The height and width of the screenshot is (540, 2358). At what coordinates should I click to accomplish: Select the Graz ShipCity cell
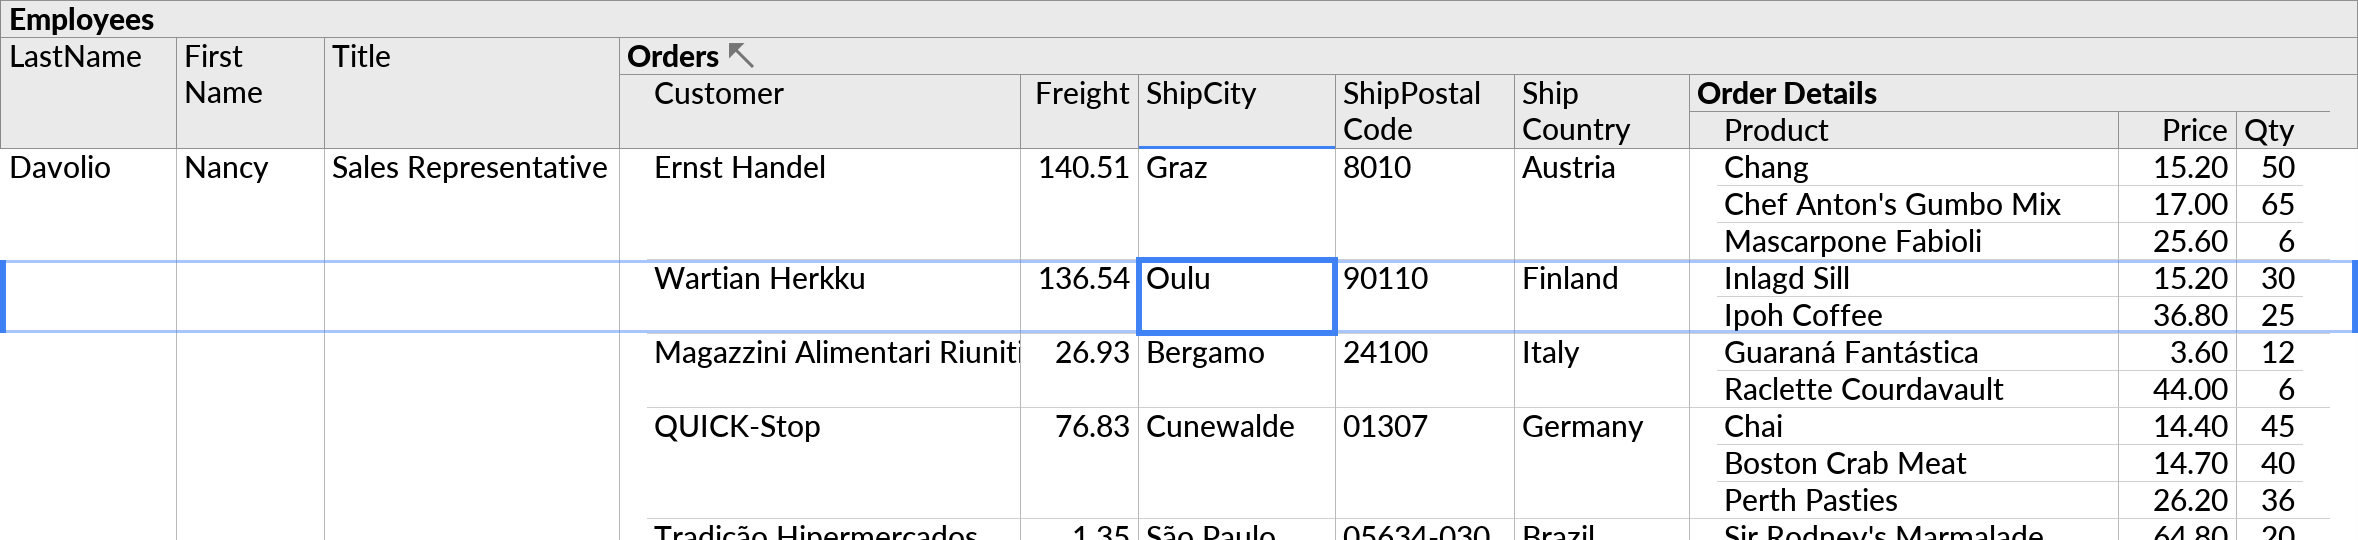coord(1236,204)
